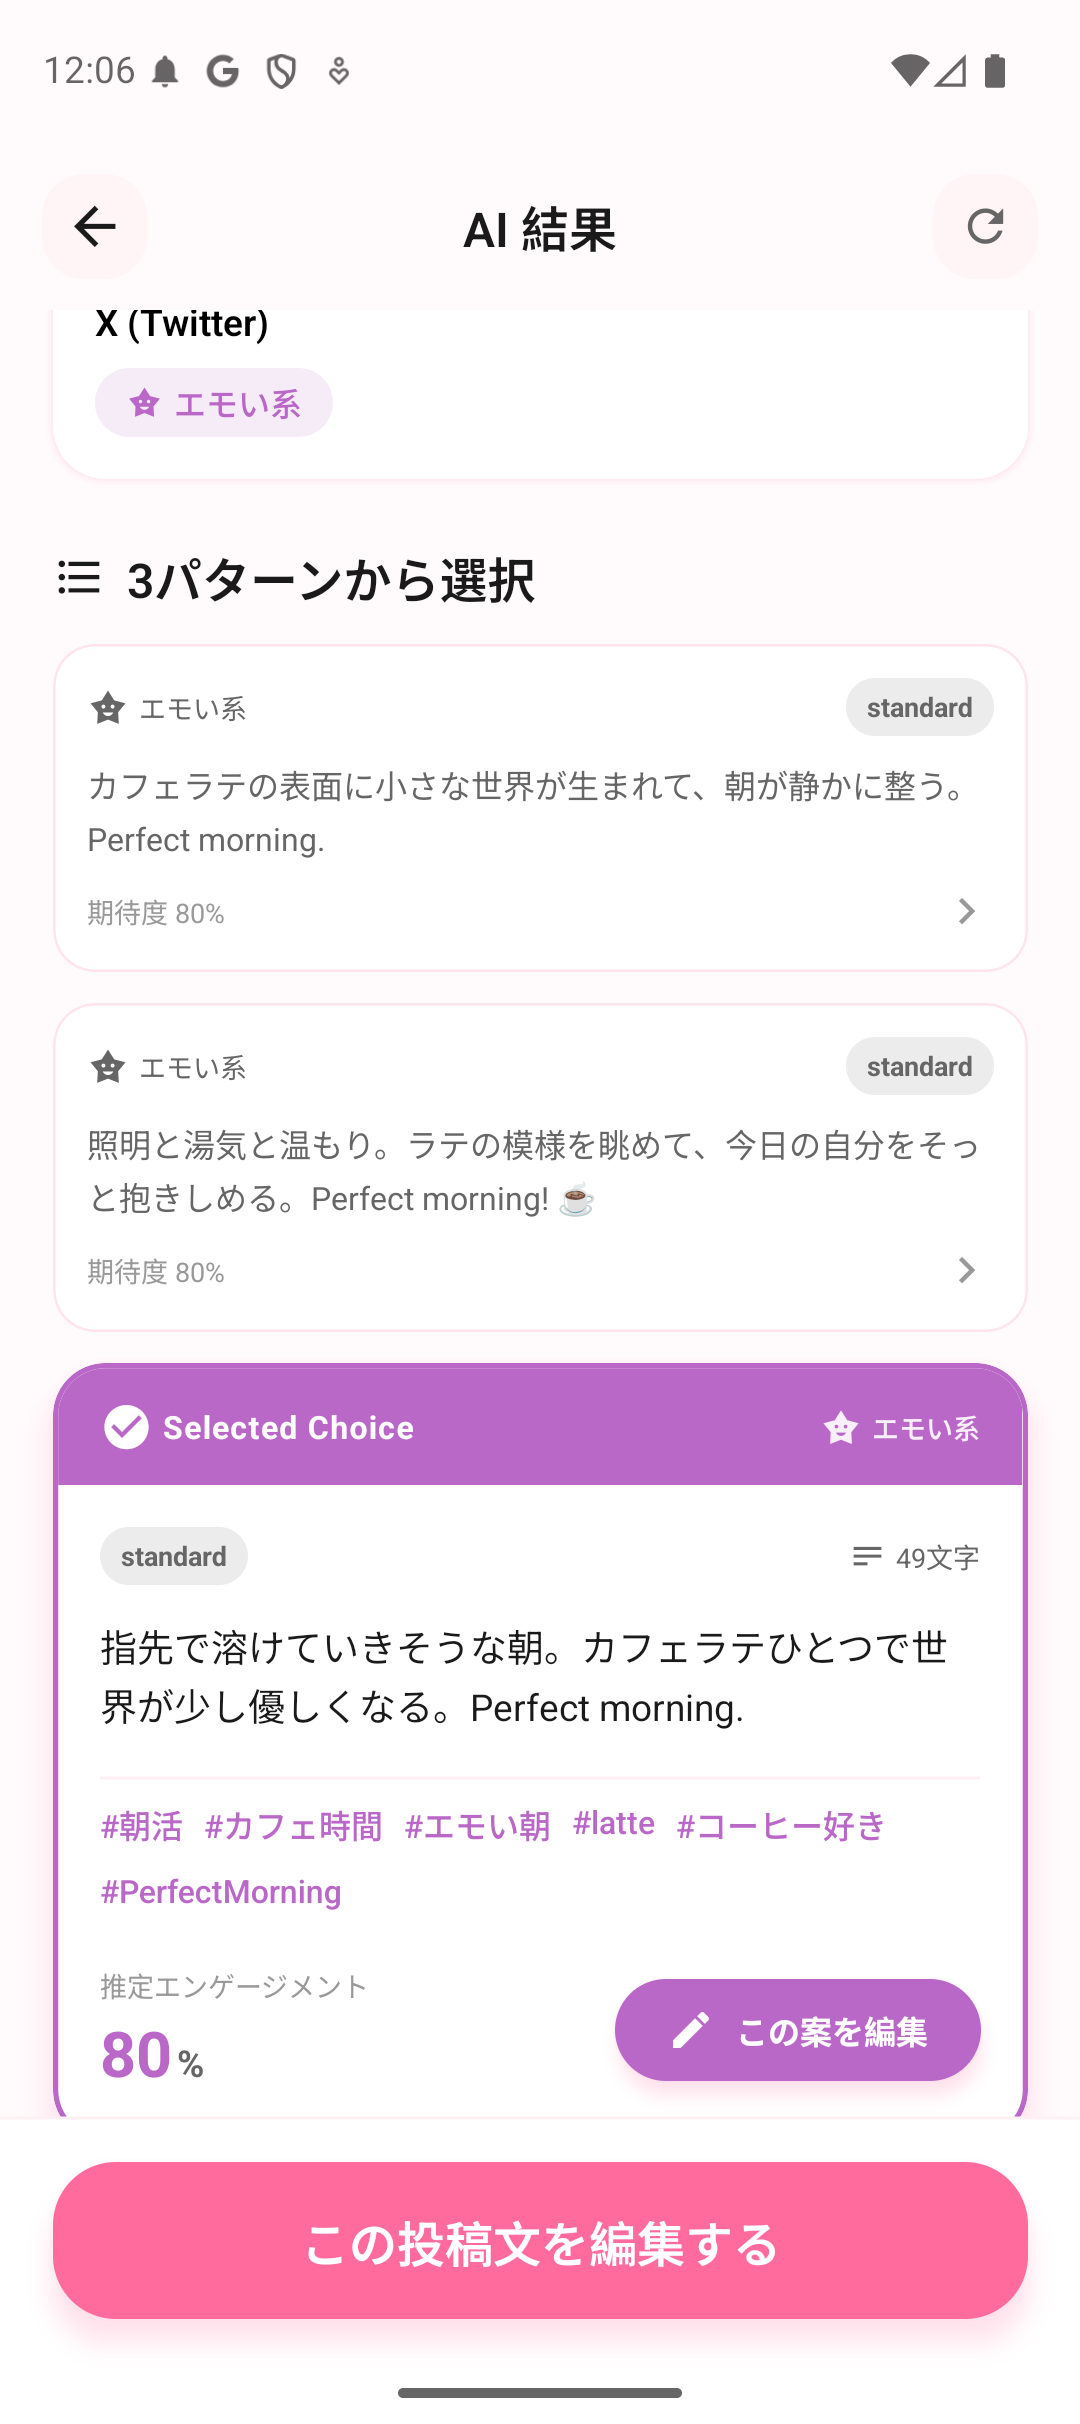Tap the standard tag in the selected card
Screen dimensions: 1080x2424
point(174,1557)
